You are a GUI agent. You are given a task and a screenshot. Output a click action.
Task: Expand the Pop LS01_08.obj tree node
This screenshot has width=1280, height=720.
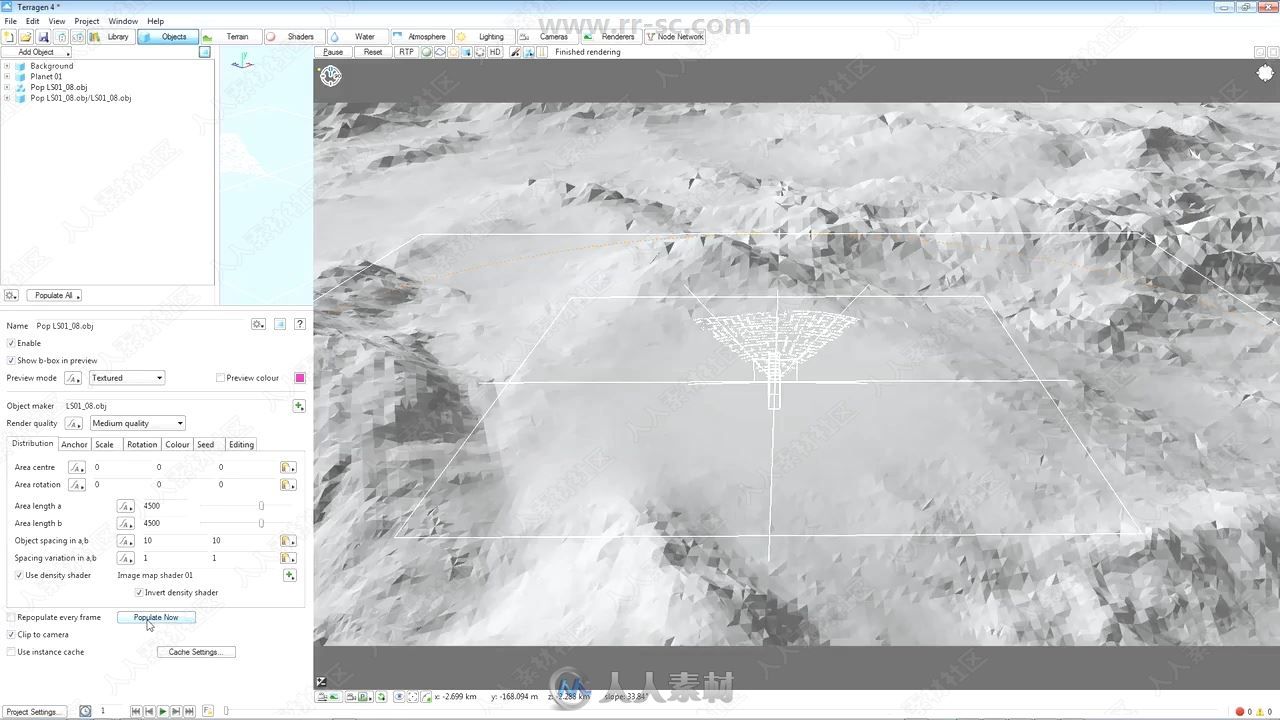[x=7, y=87]
